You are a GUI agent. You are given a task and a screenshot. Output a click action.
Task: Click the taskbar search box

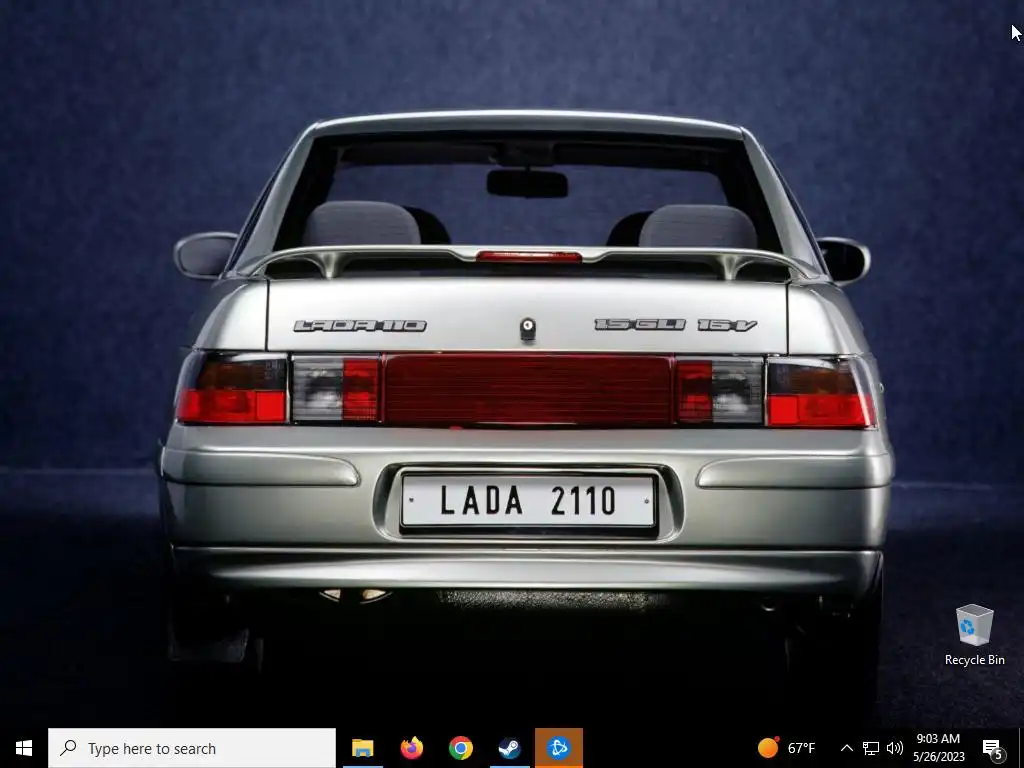pos(191,748)
